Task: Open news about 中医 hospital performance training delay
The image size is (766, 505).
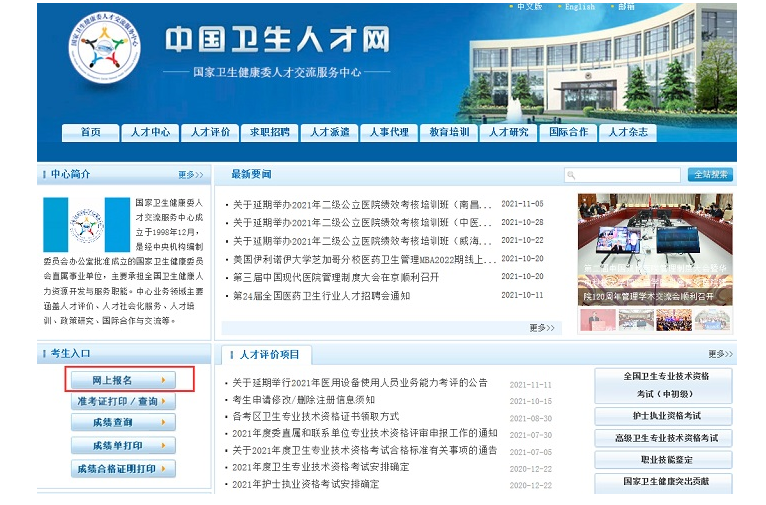Action: 362,223
